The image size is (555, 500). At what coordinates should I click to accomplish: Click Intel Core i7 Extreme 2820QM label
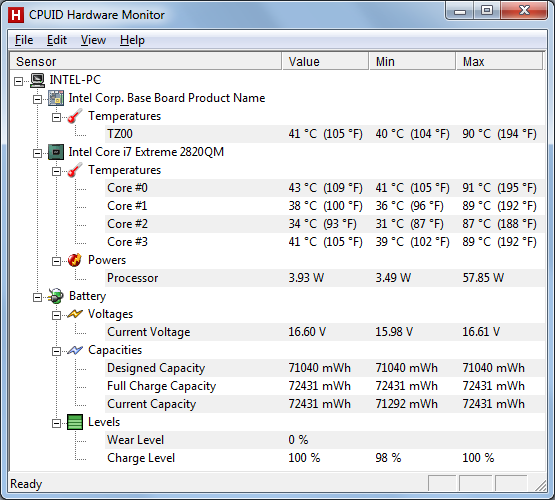click(x=146, y=152)
